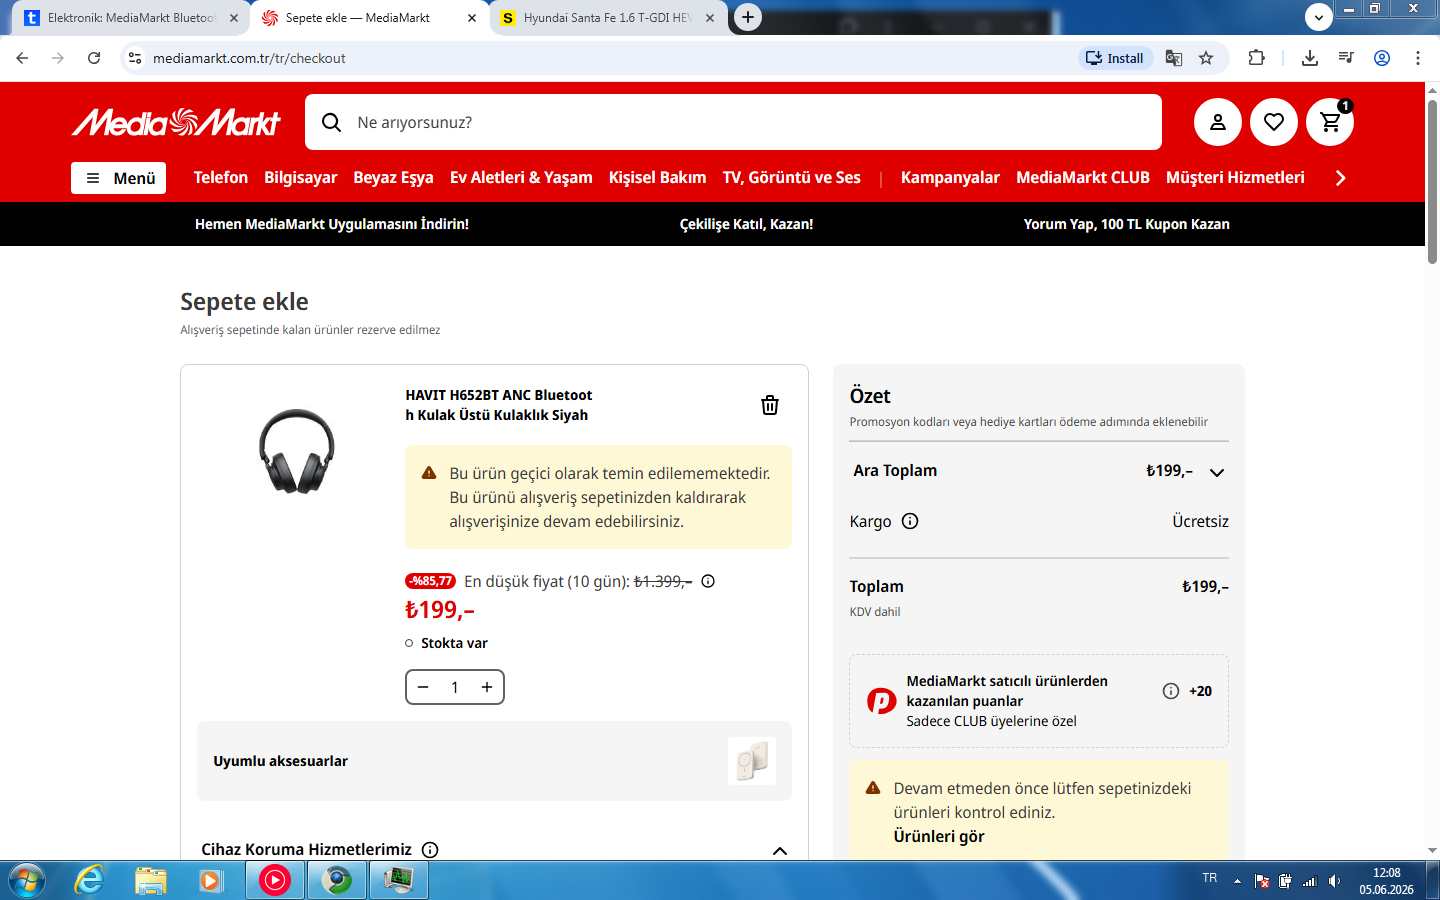Open the MediaMarkt account profile icon
This screenshot has height=900, width=1440.
(1217, 122)
